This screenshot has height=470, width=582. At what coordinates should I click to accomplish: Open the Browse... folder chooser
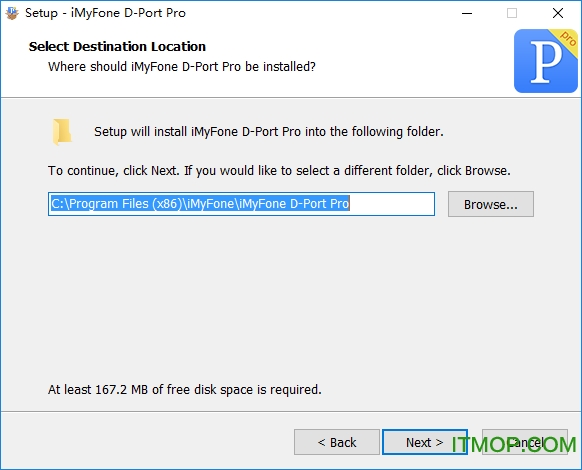click(491, 204)
